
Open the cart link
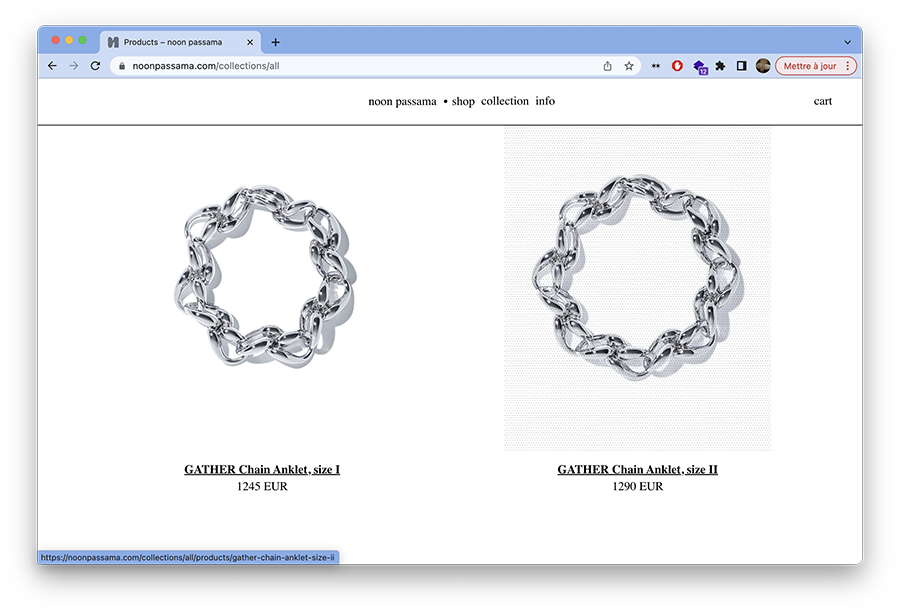pos(823,102)
